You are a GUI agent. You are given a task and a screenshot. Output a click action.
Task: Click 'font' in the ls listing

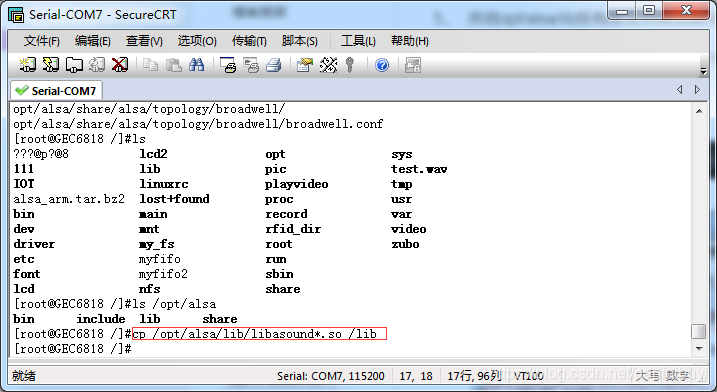[27, 274]
